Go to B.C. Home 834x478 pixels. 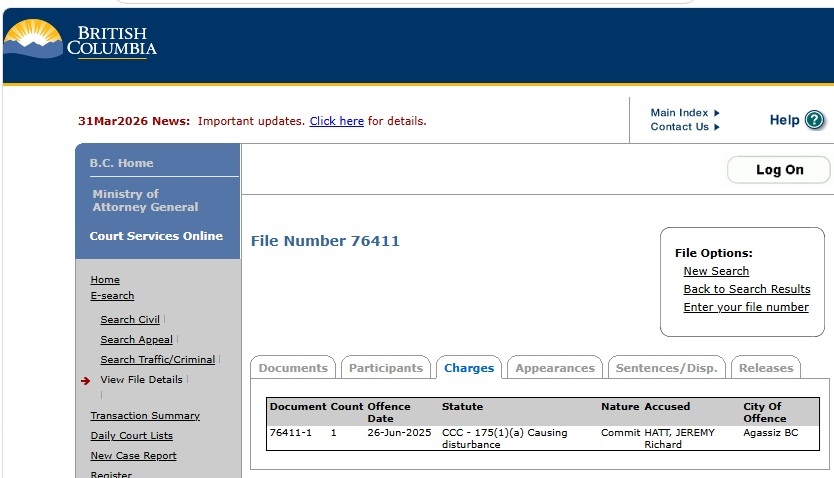[121, 163]
